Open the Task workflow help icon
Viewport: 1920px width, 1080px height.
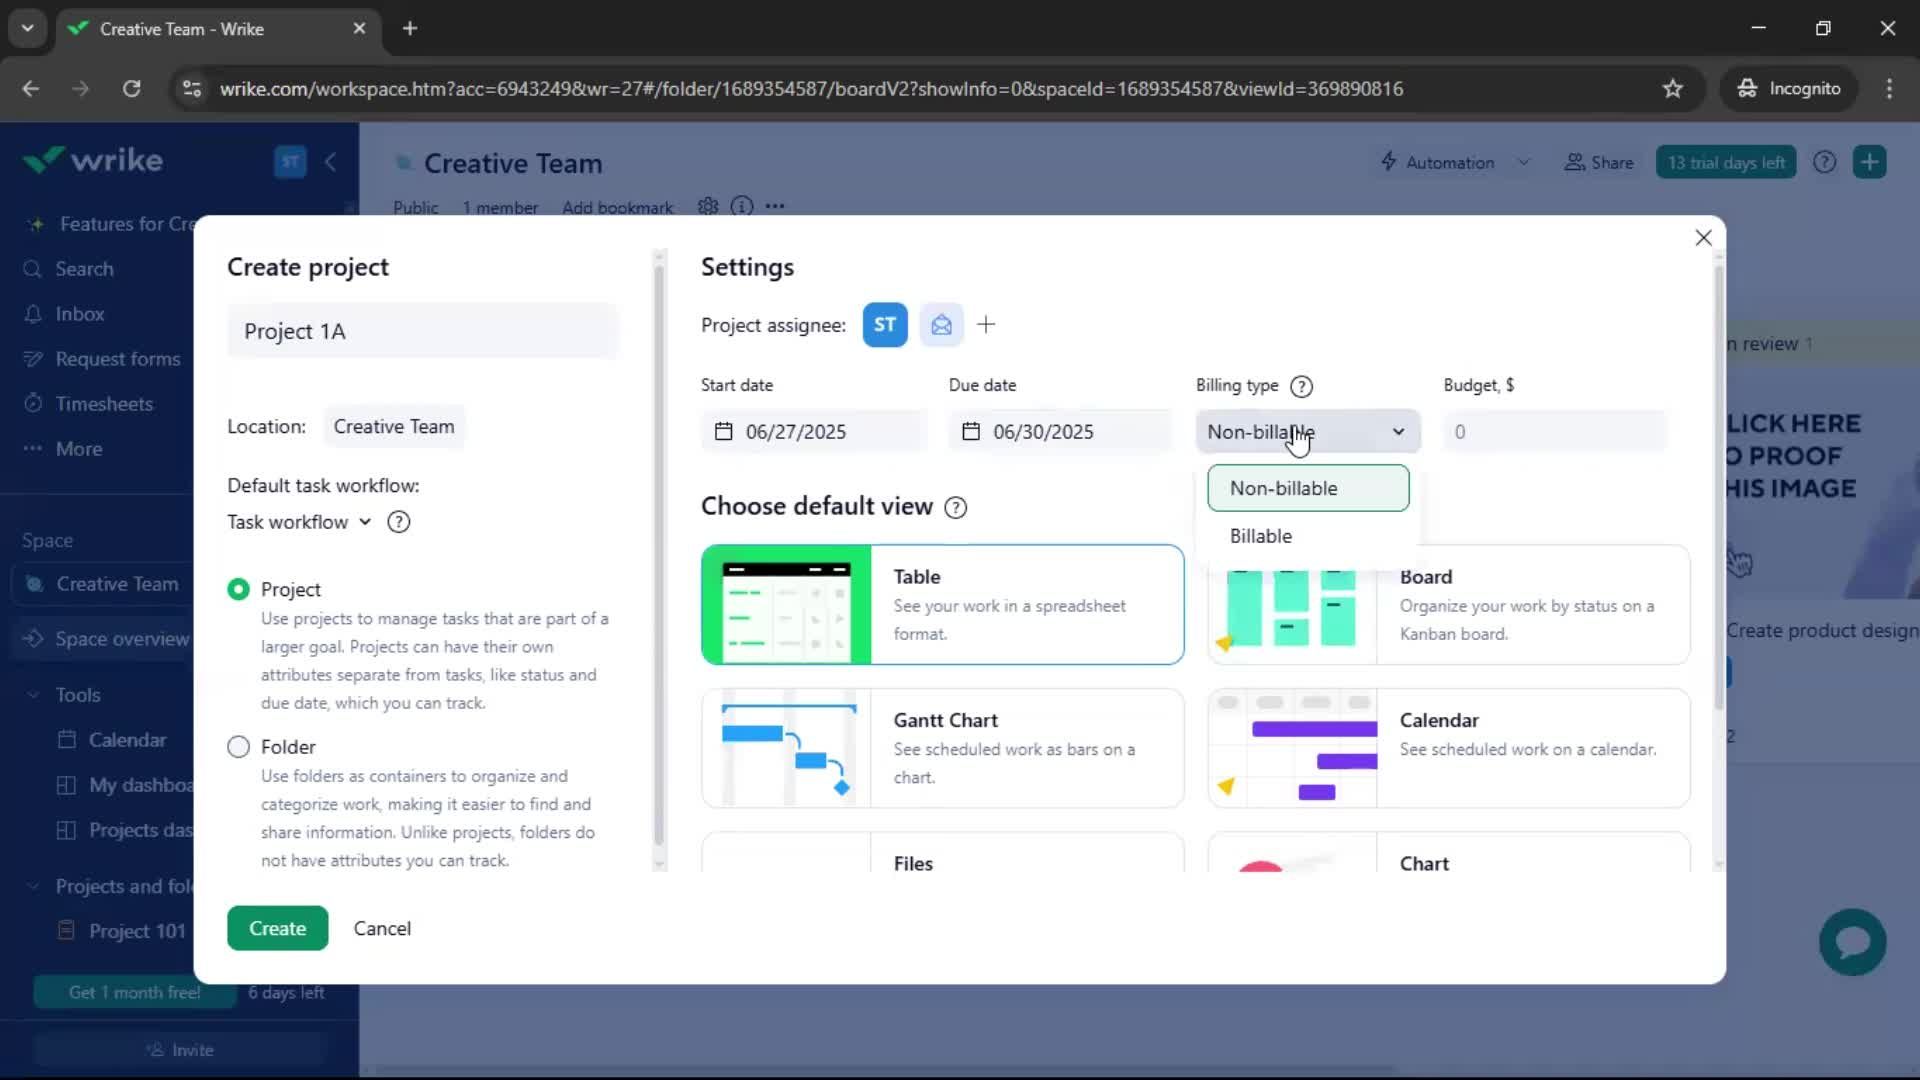398,522
